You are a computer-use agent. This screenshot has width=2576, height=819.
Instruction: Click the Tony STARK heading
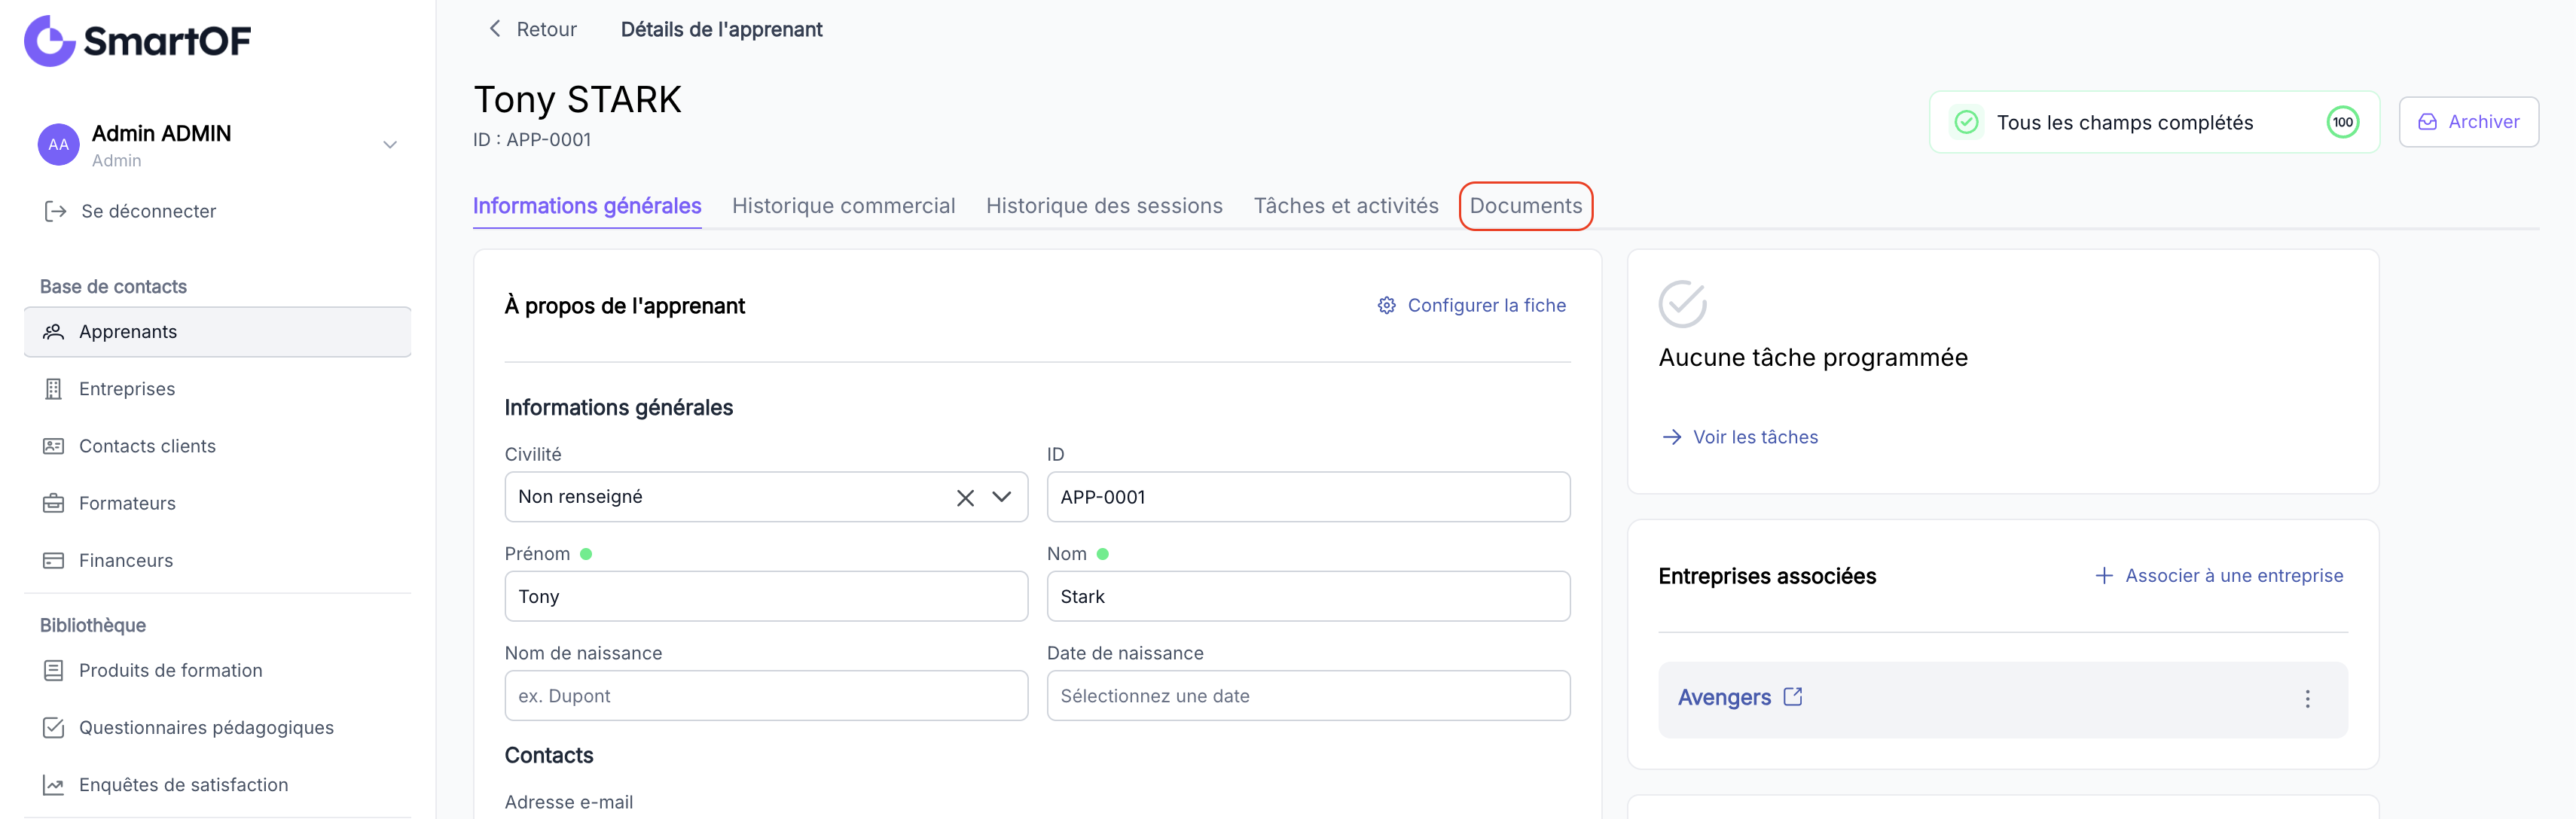[x=577, y=100]
